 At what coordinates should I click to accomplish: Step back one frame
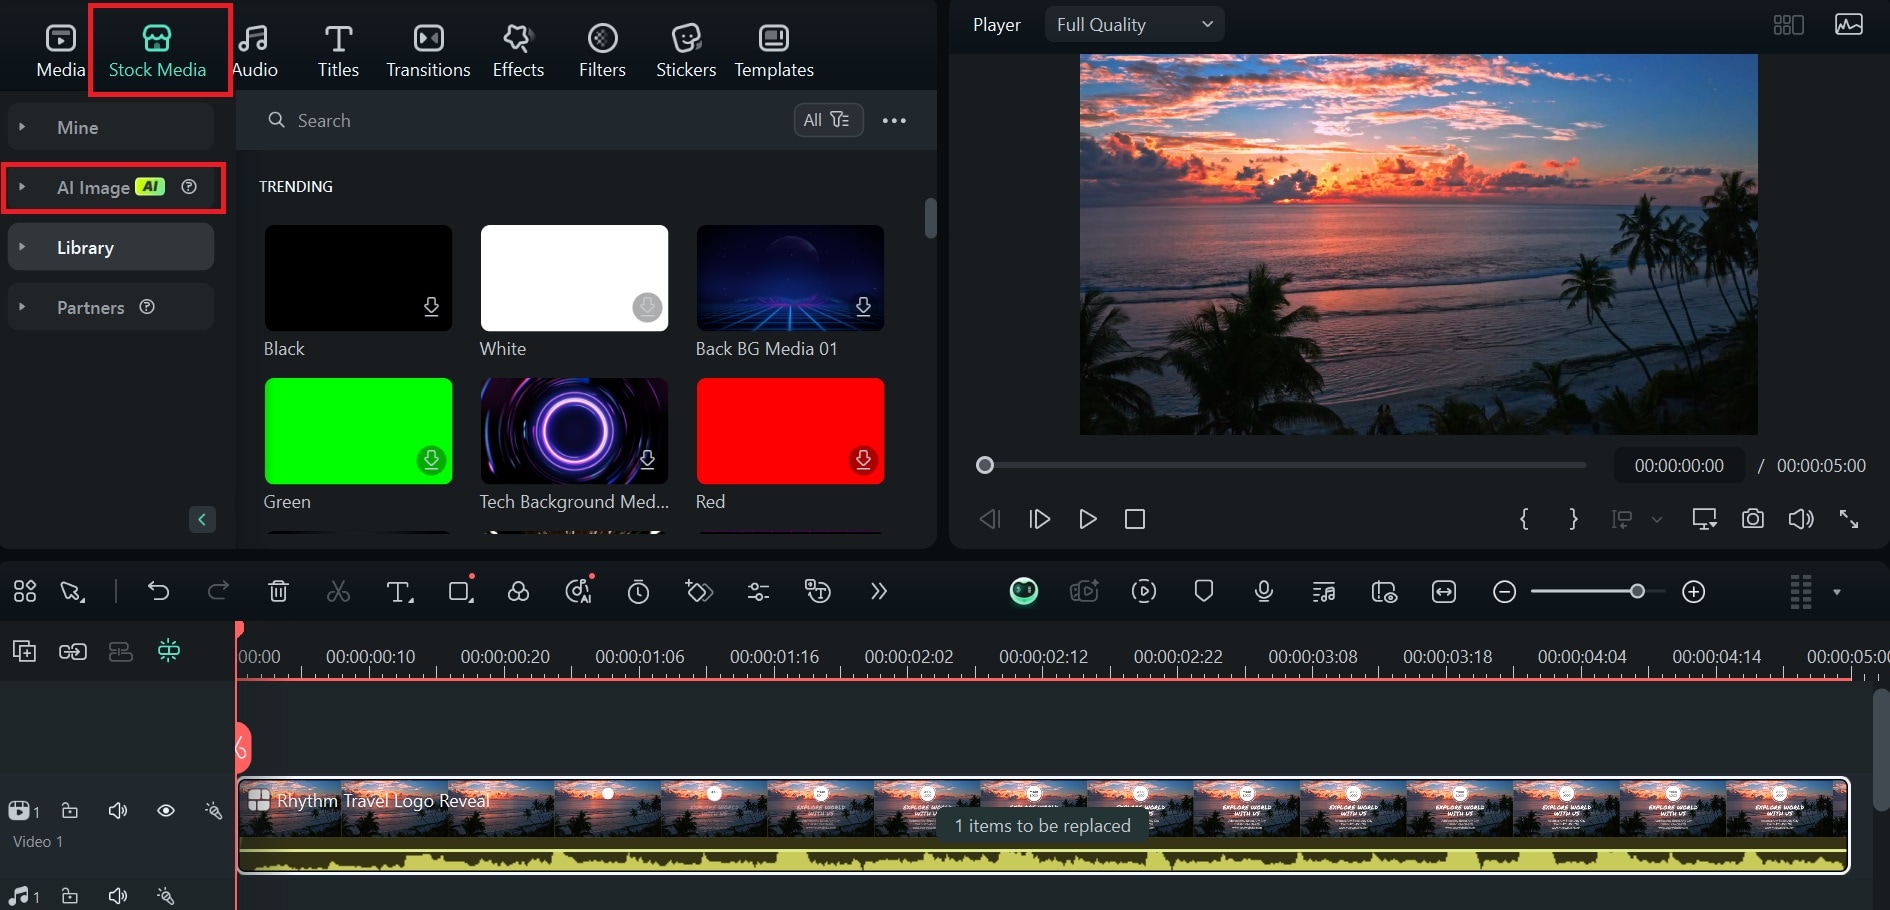(990, 519)
